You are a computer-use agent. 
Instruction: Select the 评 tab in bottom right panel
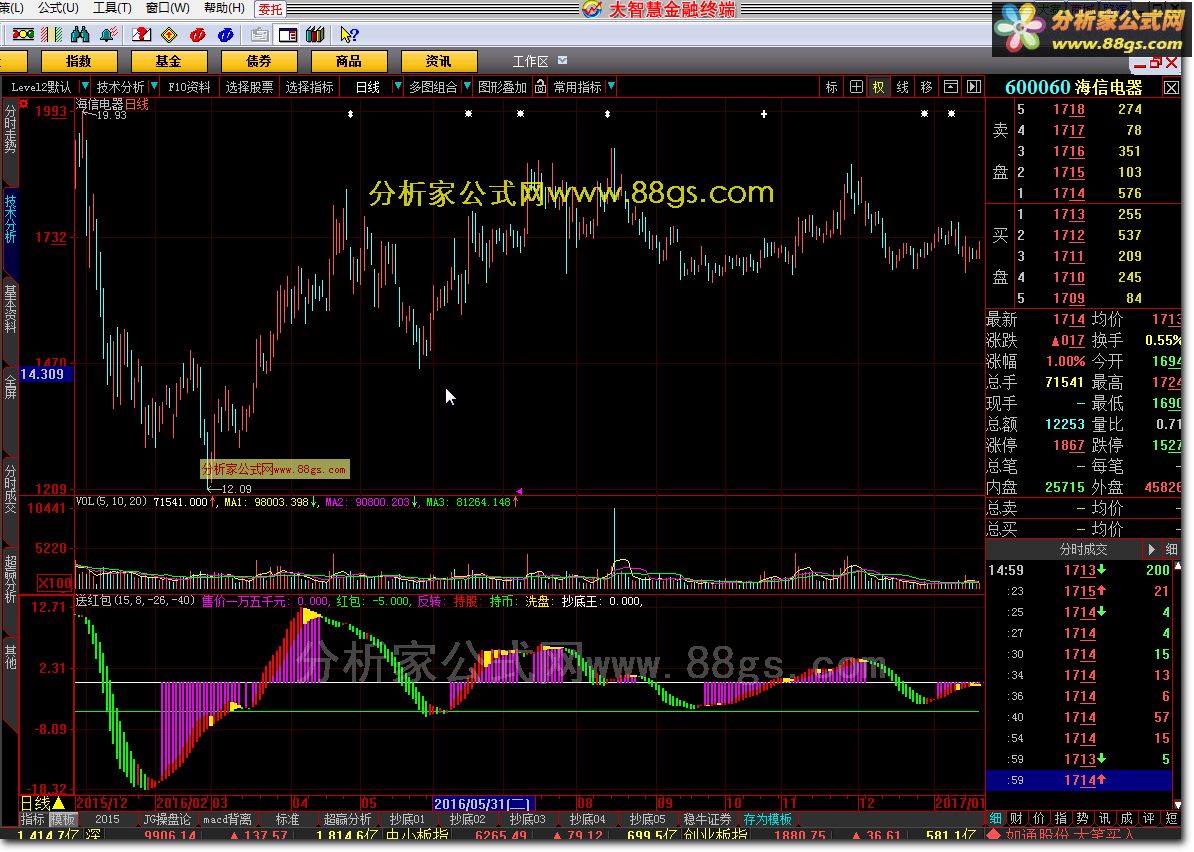[1148, 818]
